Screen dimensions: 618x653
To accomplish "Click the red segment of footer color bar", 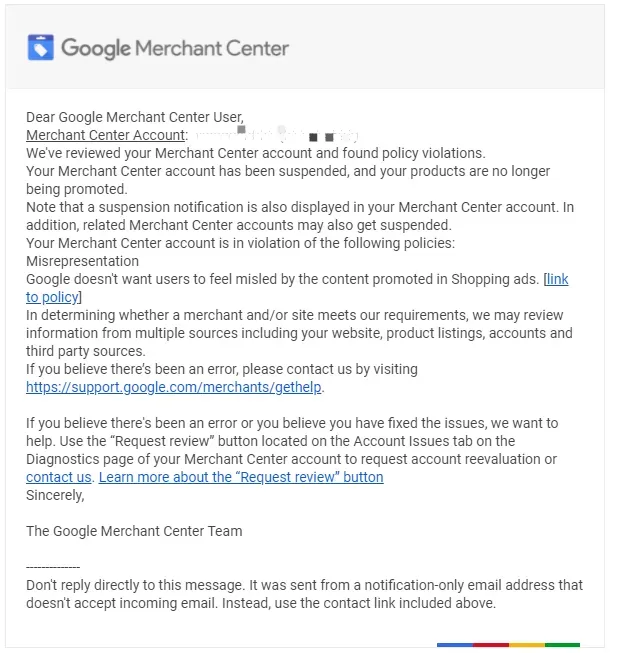I will pyautogui.click(x=491, y=645).
